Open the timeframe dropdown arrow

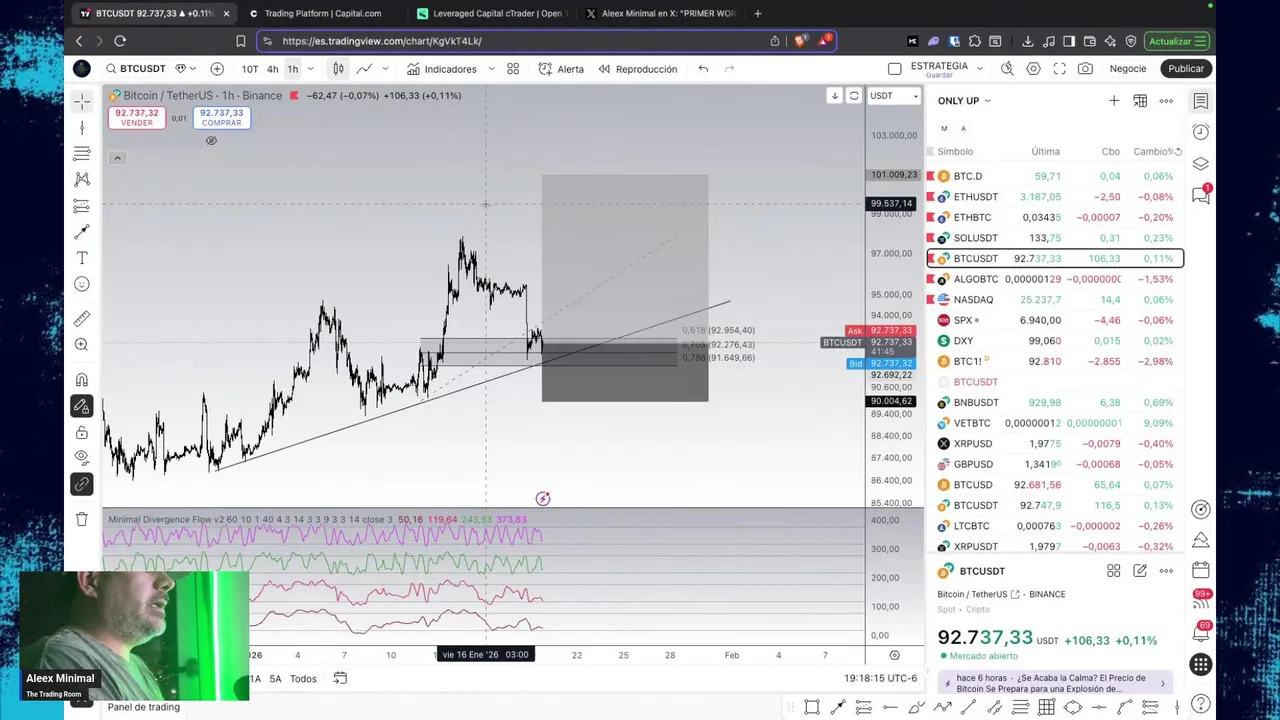tap(311, 69)
